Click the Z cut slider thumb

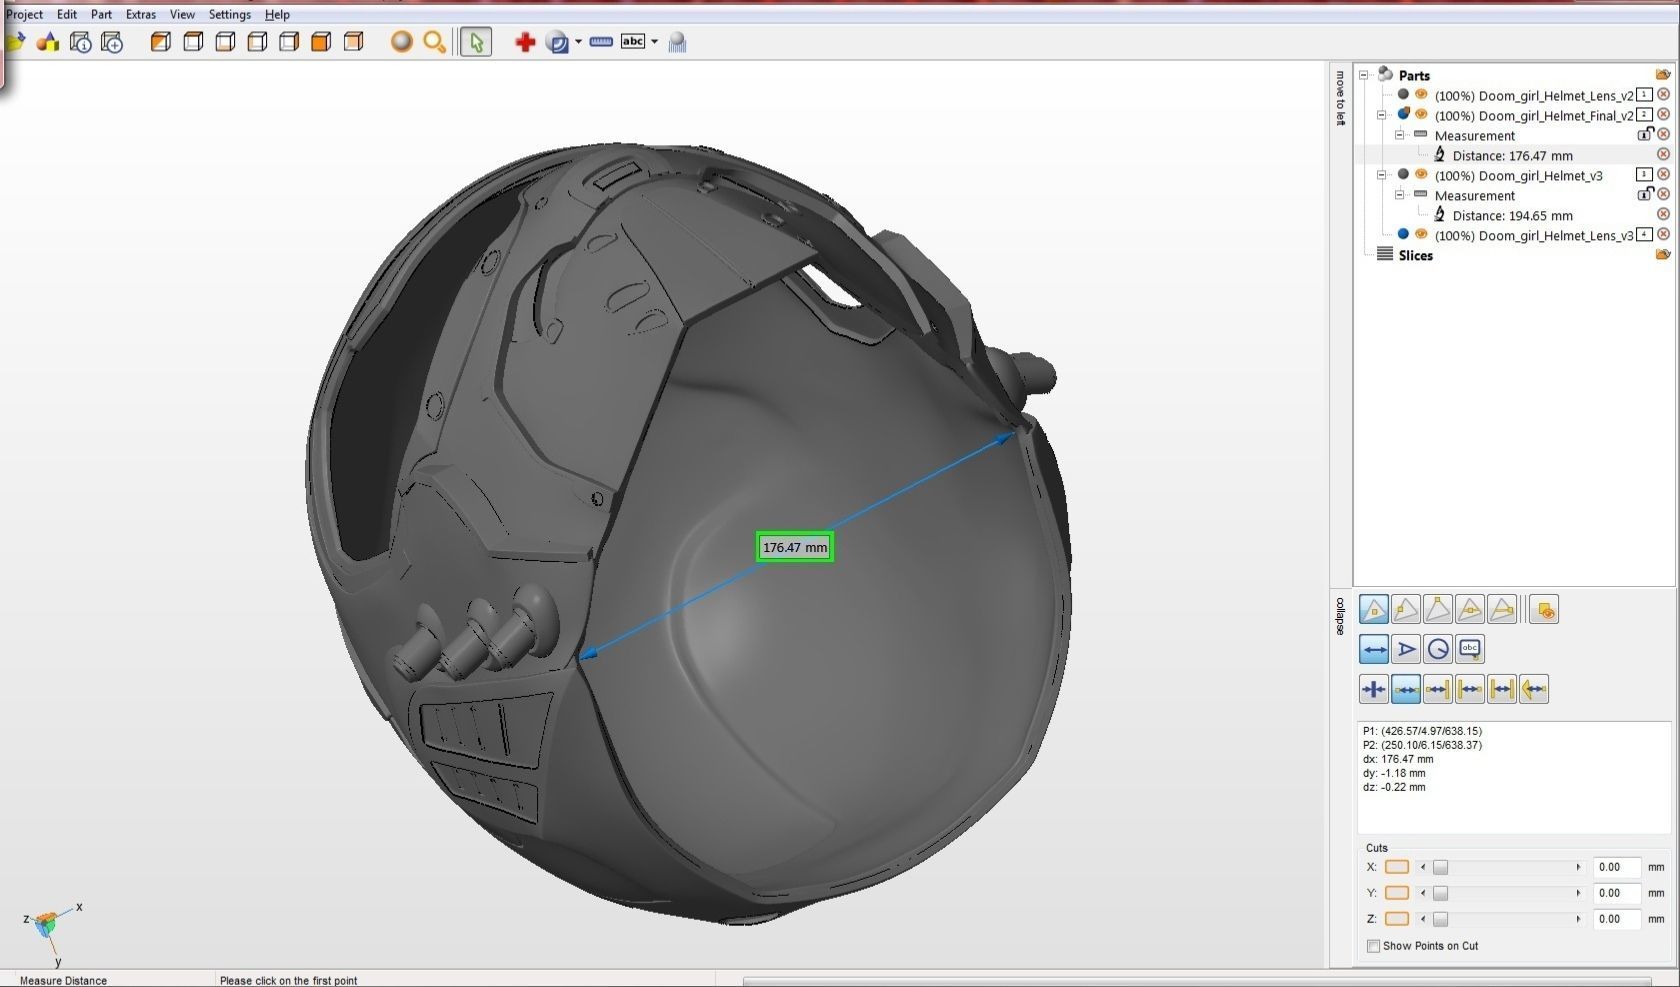pos(1441,919)
